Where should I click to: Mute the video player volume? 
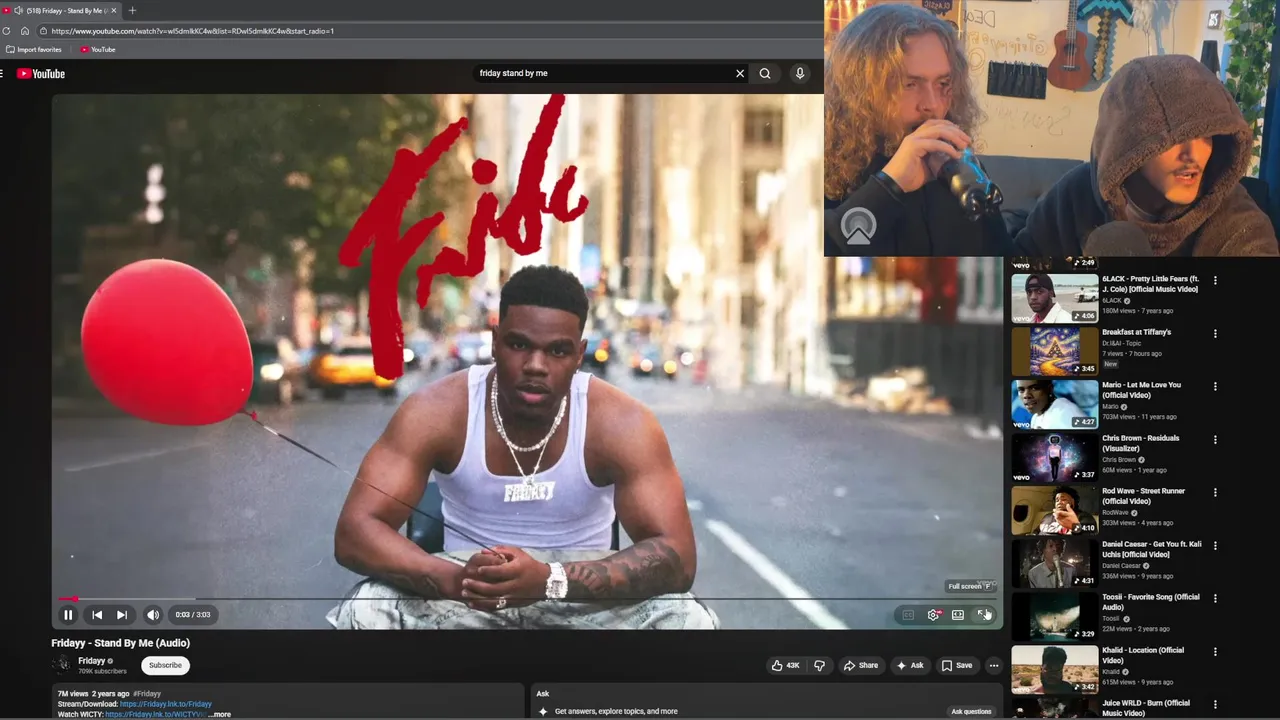pos(153,615)
